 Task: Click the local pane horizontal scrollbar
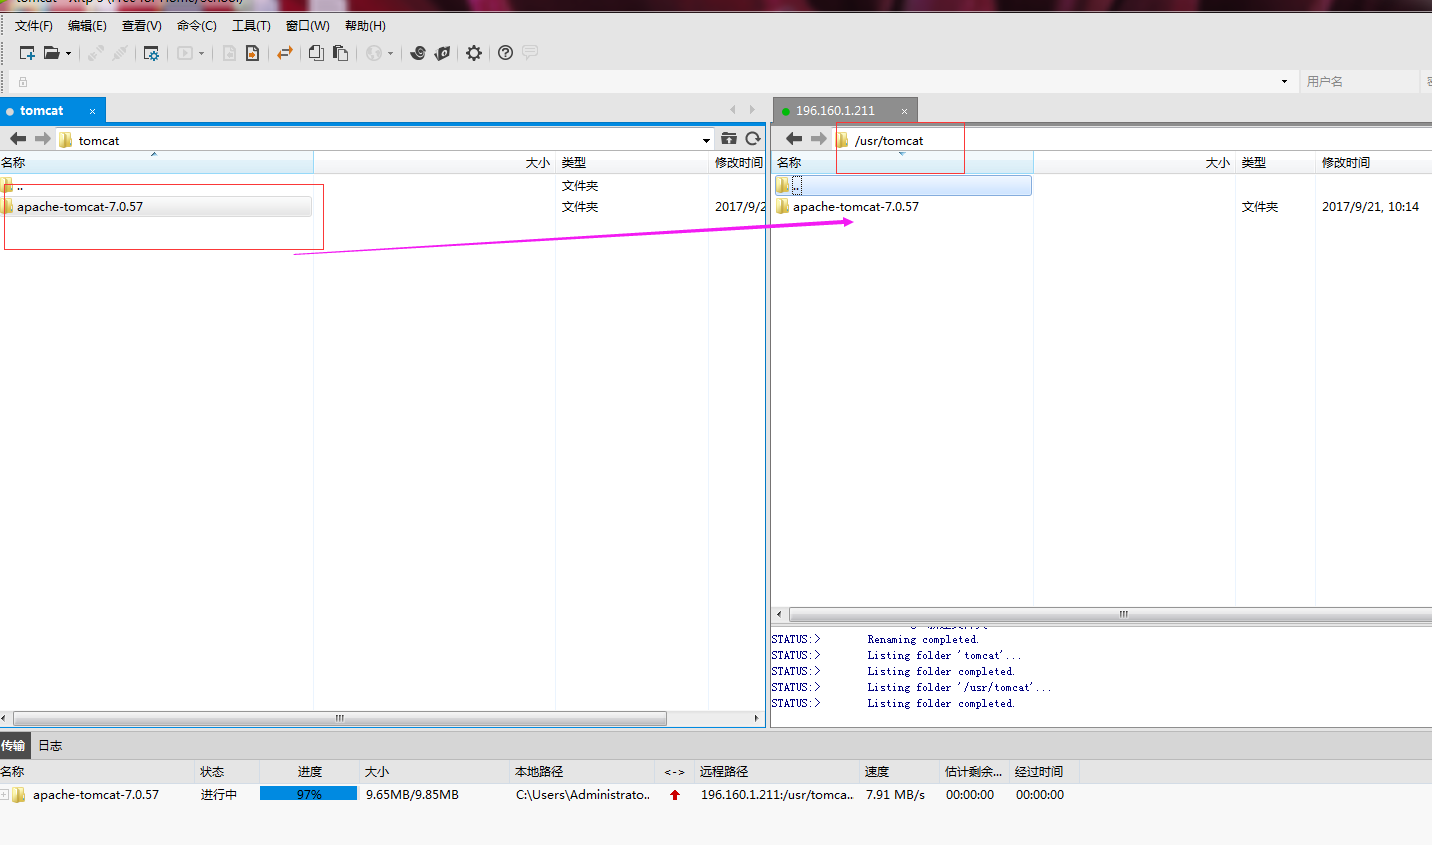point(340,718)
